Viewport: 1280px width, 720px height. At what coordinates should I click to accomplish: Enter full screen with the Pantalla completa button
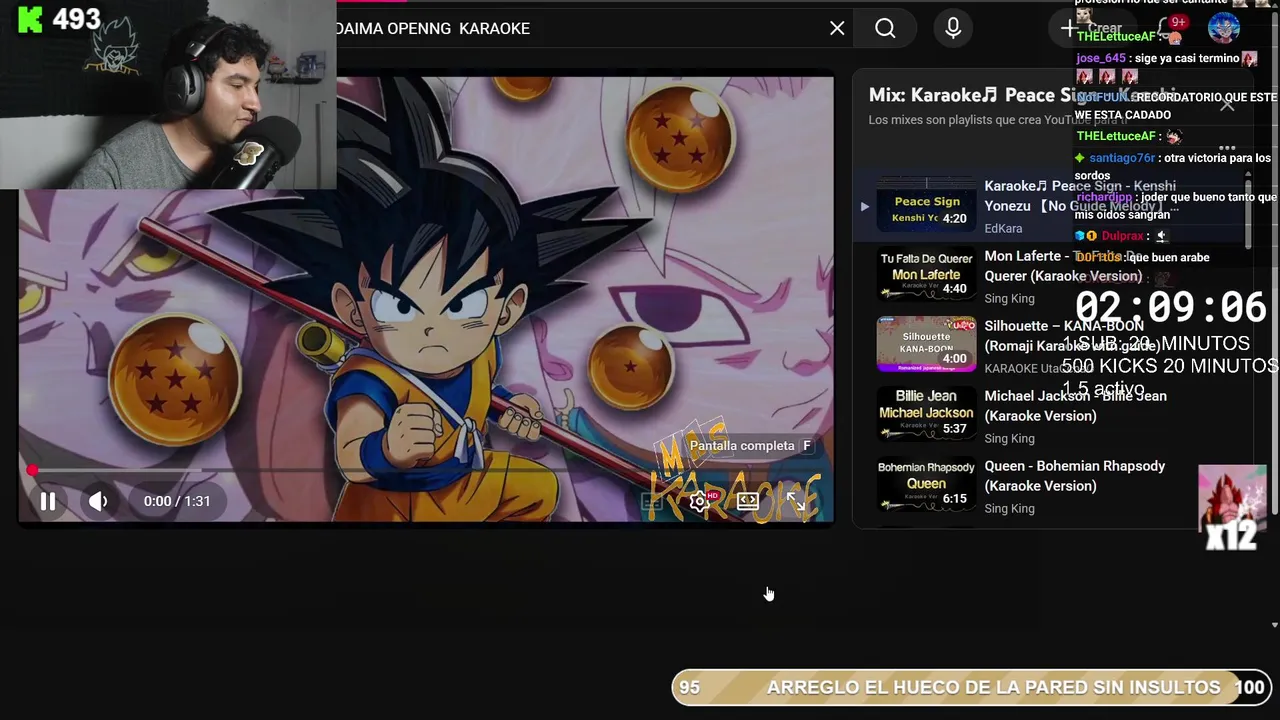(796, 501)
